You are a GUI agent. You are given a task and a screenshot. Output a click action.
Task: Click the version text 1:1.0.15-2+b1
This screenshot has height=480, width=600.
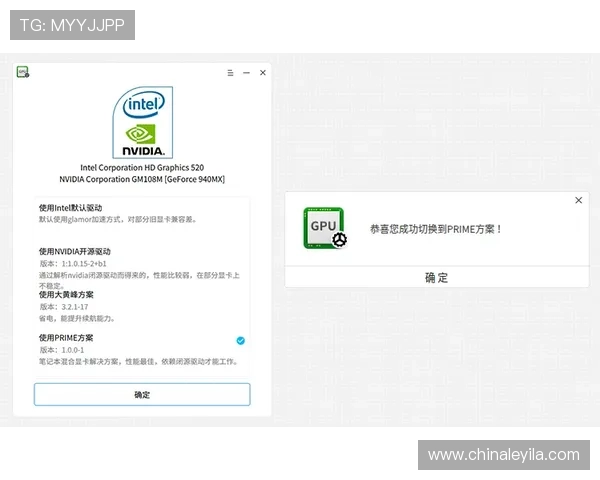pyautogui.click(x=84, y=263)
